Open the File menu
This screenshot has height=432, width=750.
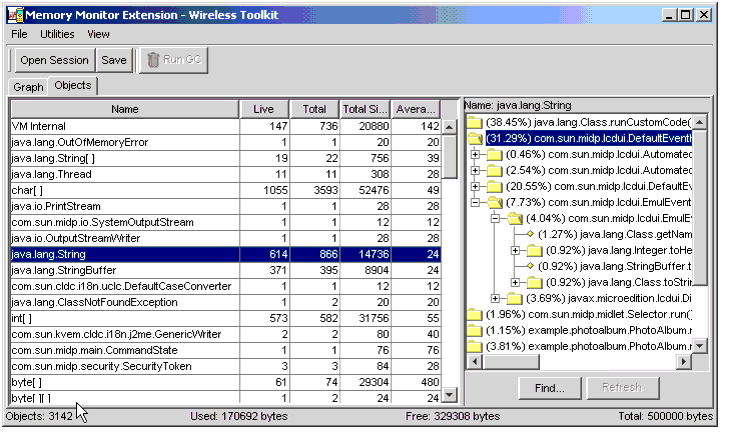click(x=19, y=34)
